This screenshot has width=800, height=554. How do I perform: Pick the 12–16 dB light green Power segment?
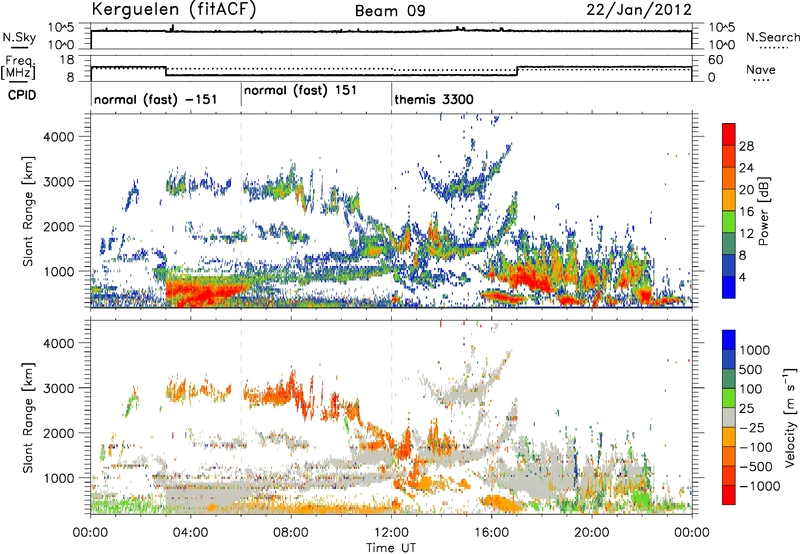[x=729, y=222]
